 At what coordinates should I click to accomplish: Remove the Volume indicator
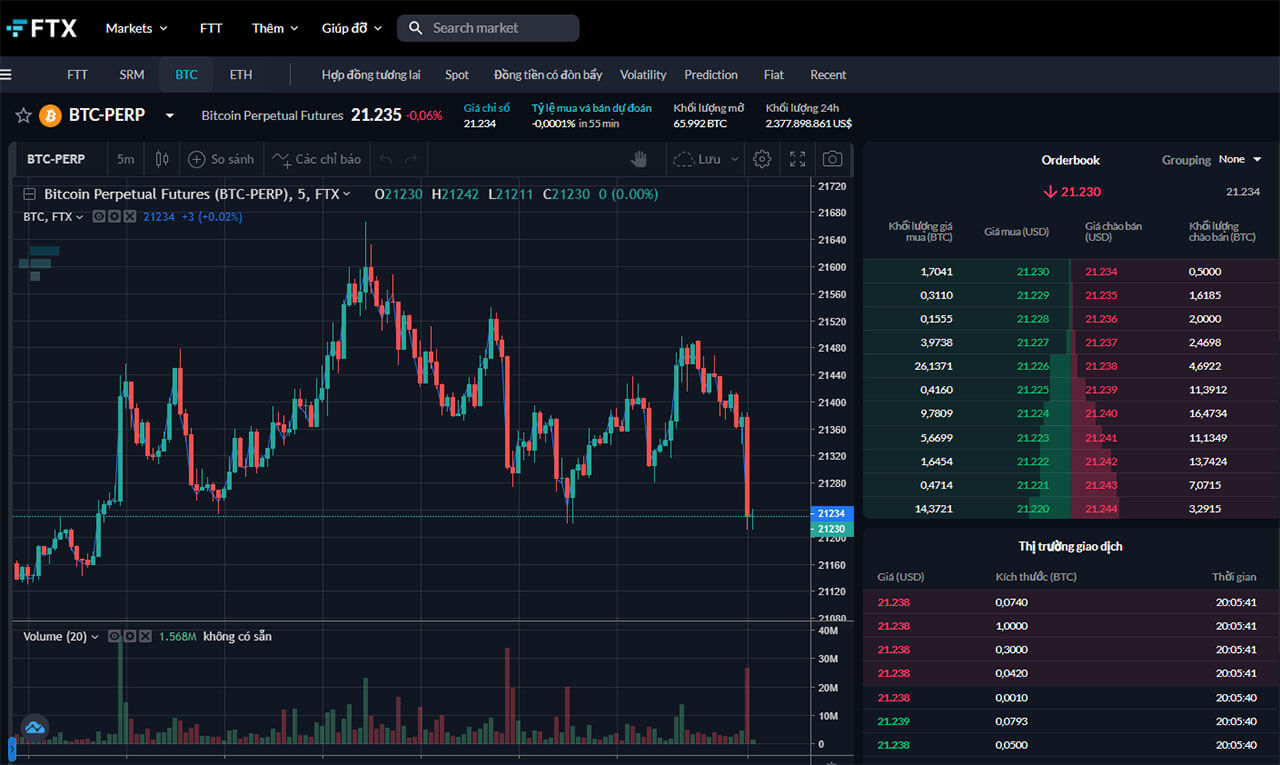pyautogui.click(x=145, y=636)
